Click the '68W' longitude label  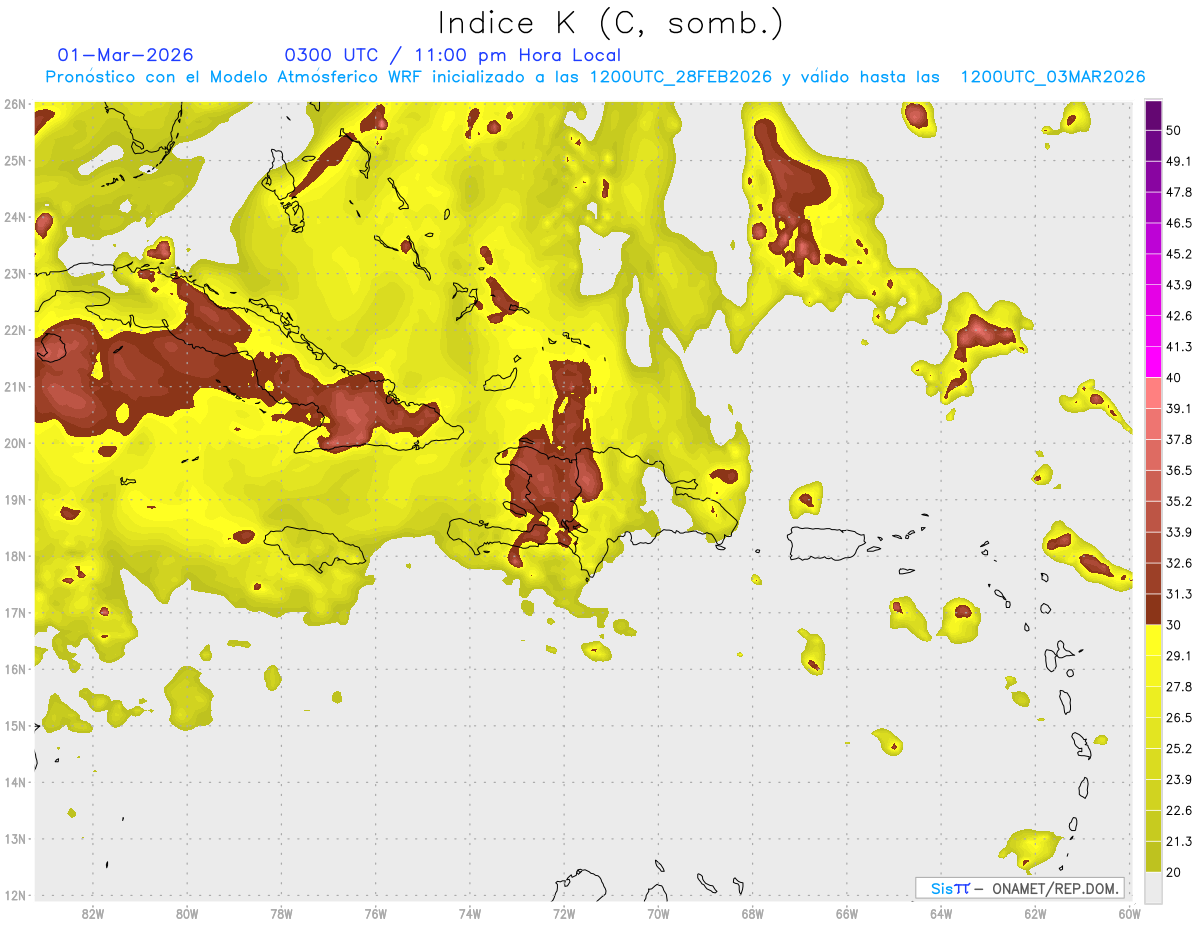coord(753,914)
